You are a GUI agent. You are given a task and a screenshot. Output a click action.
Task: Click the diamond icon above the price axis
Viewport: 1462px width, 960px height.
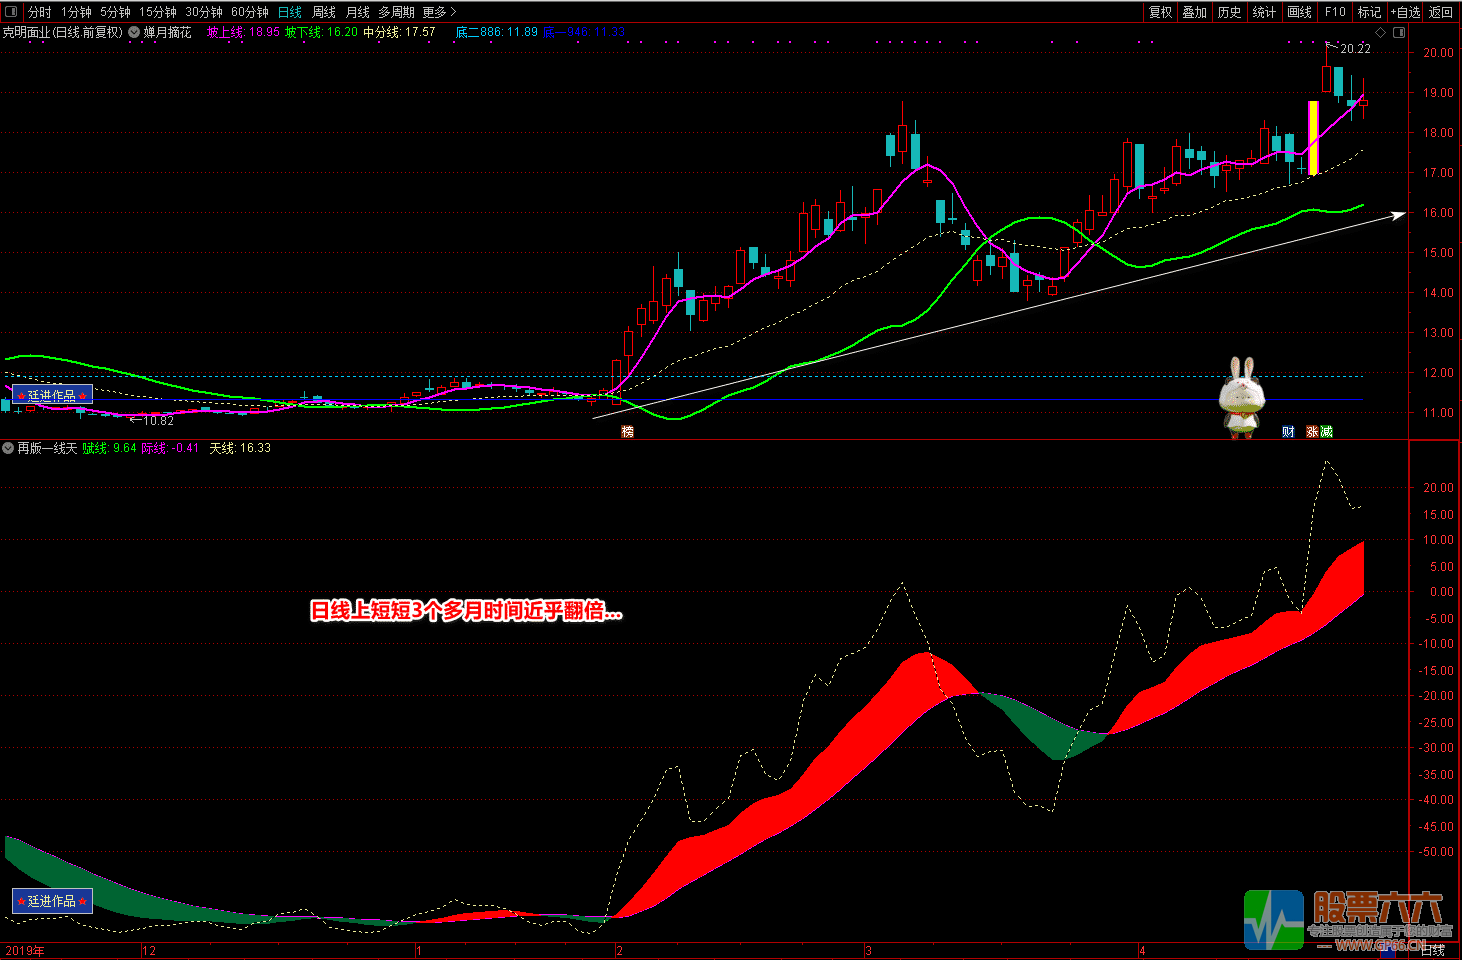pos(1381,32)
